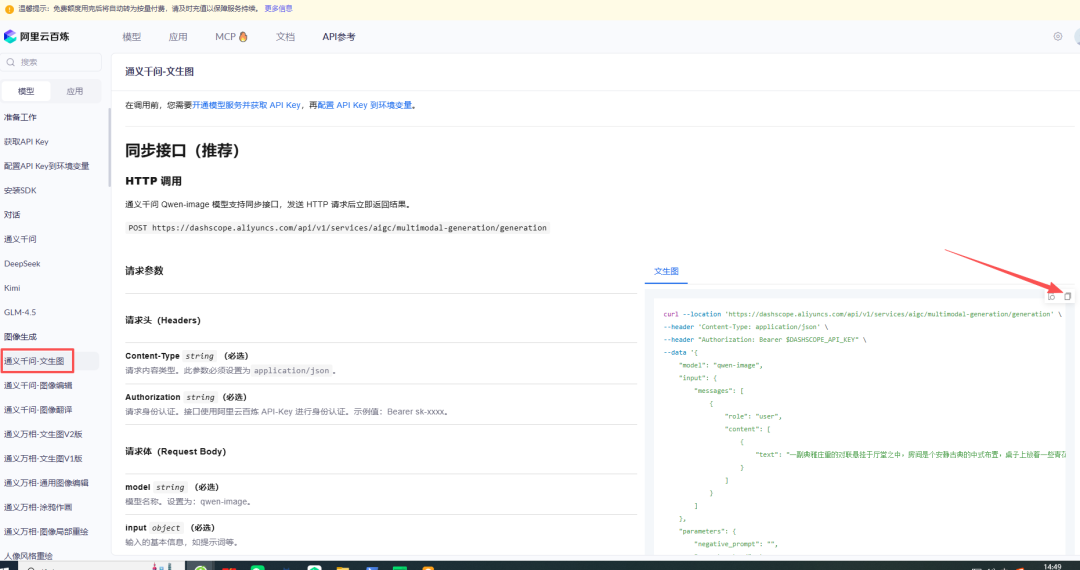Open 通义万相-涂鸦作画 in the sidebar
This screenshot has width=1080, height=570.
(38, 507)
